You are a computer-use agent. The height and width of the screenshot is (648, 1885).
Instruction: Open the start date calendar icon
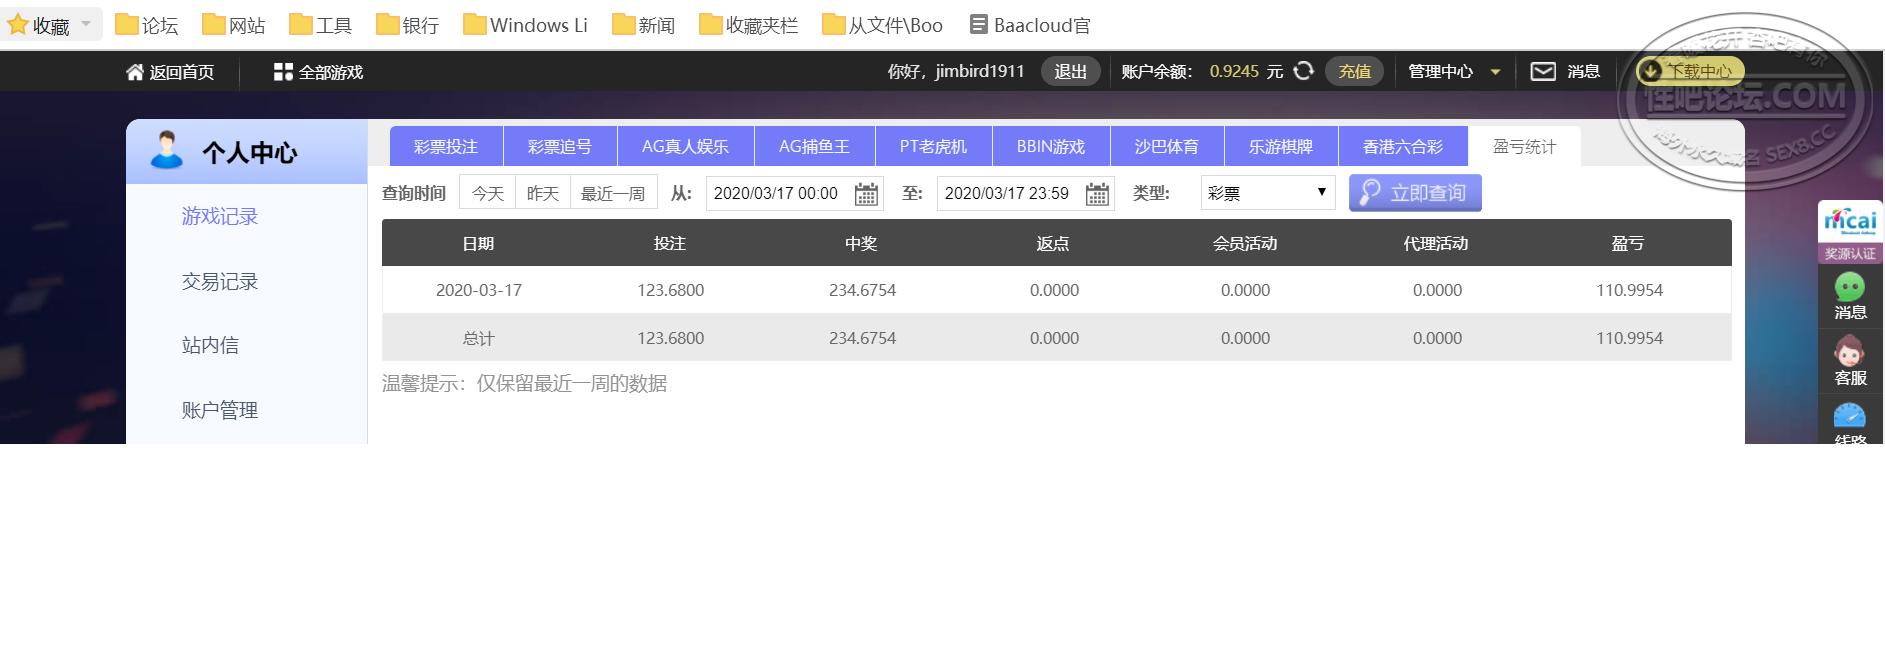(x=866, y=194)
